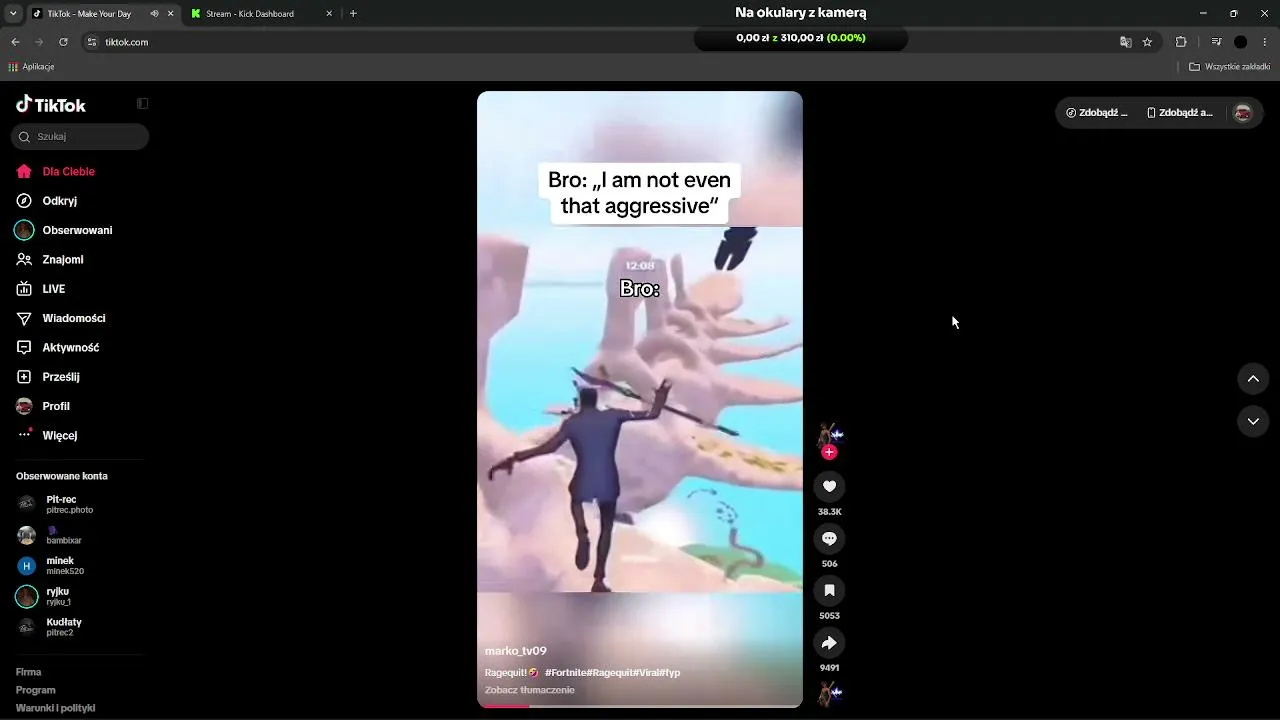The width and height of the screenshot is (1280, 720).
Task: Open the browser extensions puzzle icon
Action: tap(1181, 42)
